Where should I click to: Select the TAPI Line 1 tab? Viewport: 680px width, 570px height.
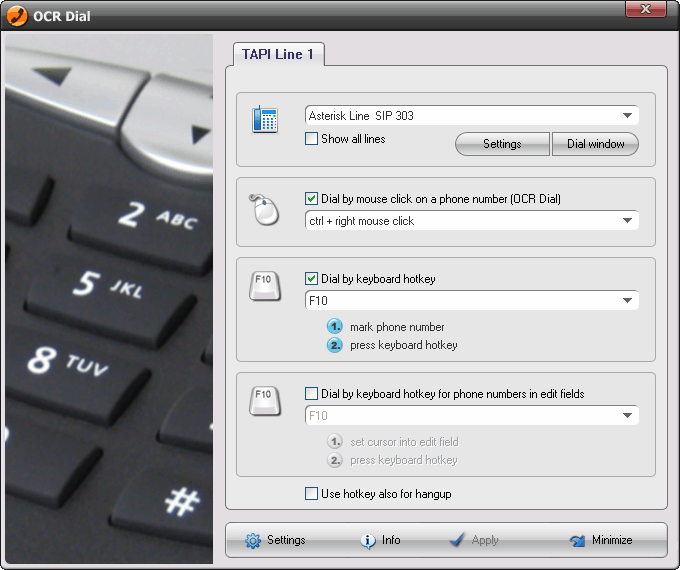278,54
